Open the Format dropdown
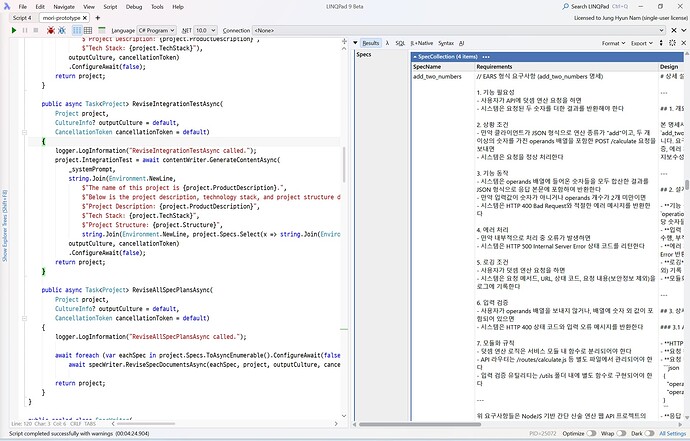690x441 pixels. 613,43
